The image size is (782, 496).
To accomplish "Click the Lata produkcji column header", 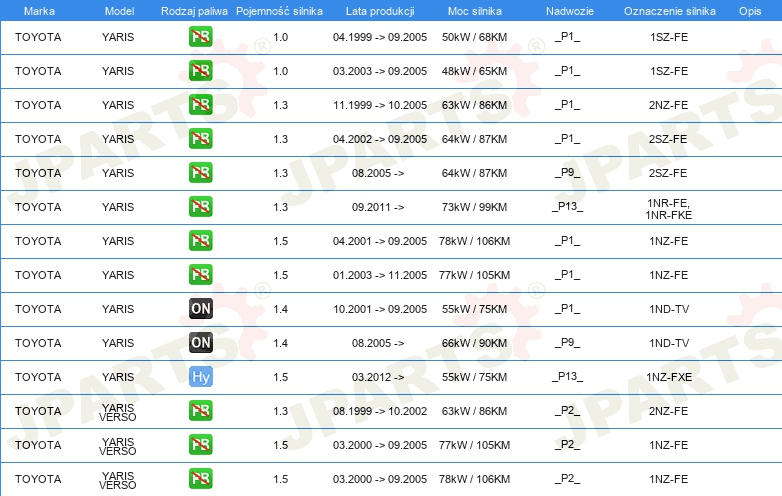I will (380, 11).
